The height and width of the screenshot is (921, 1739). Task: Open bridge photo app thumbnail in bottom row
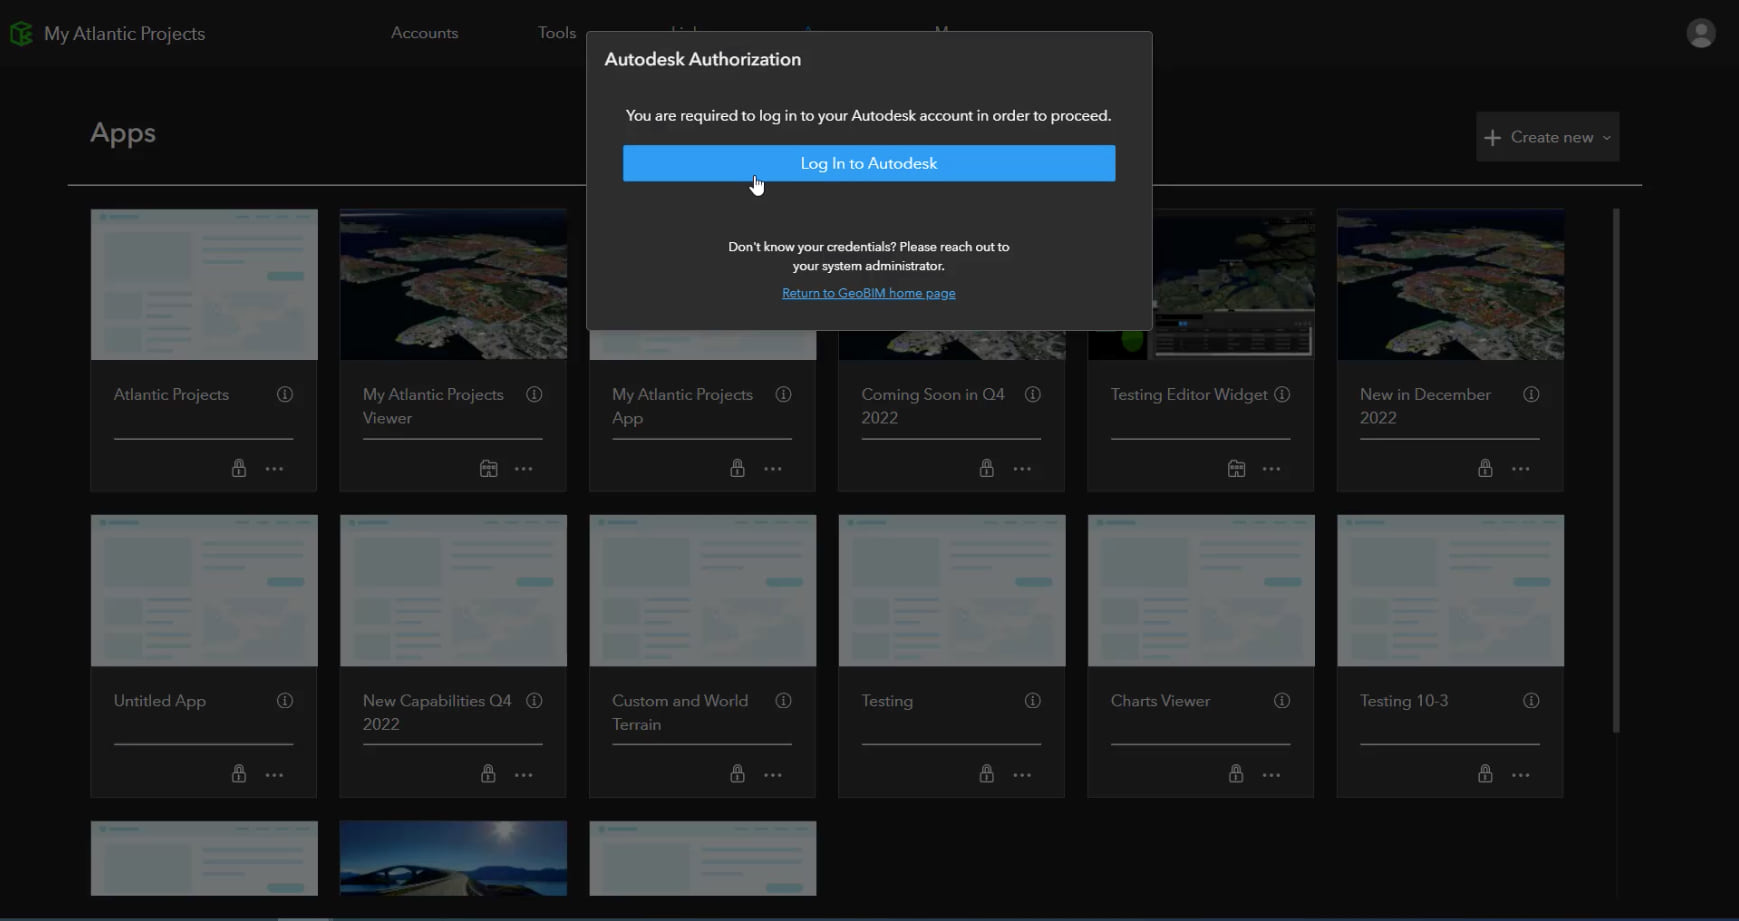click(x=453, y=858)
